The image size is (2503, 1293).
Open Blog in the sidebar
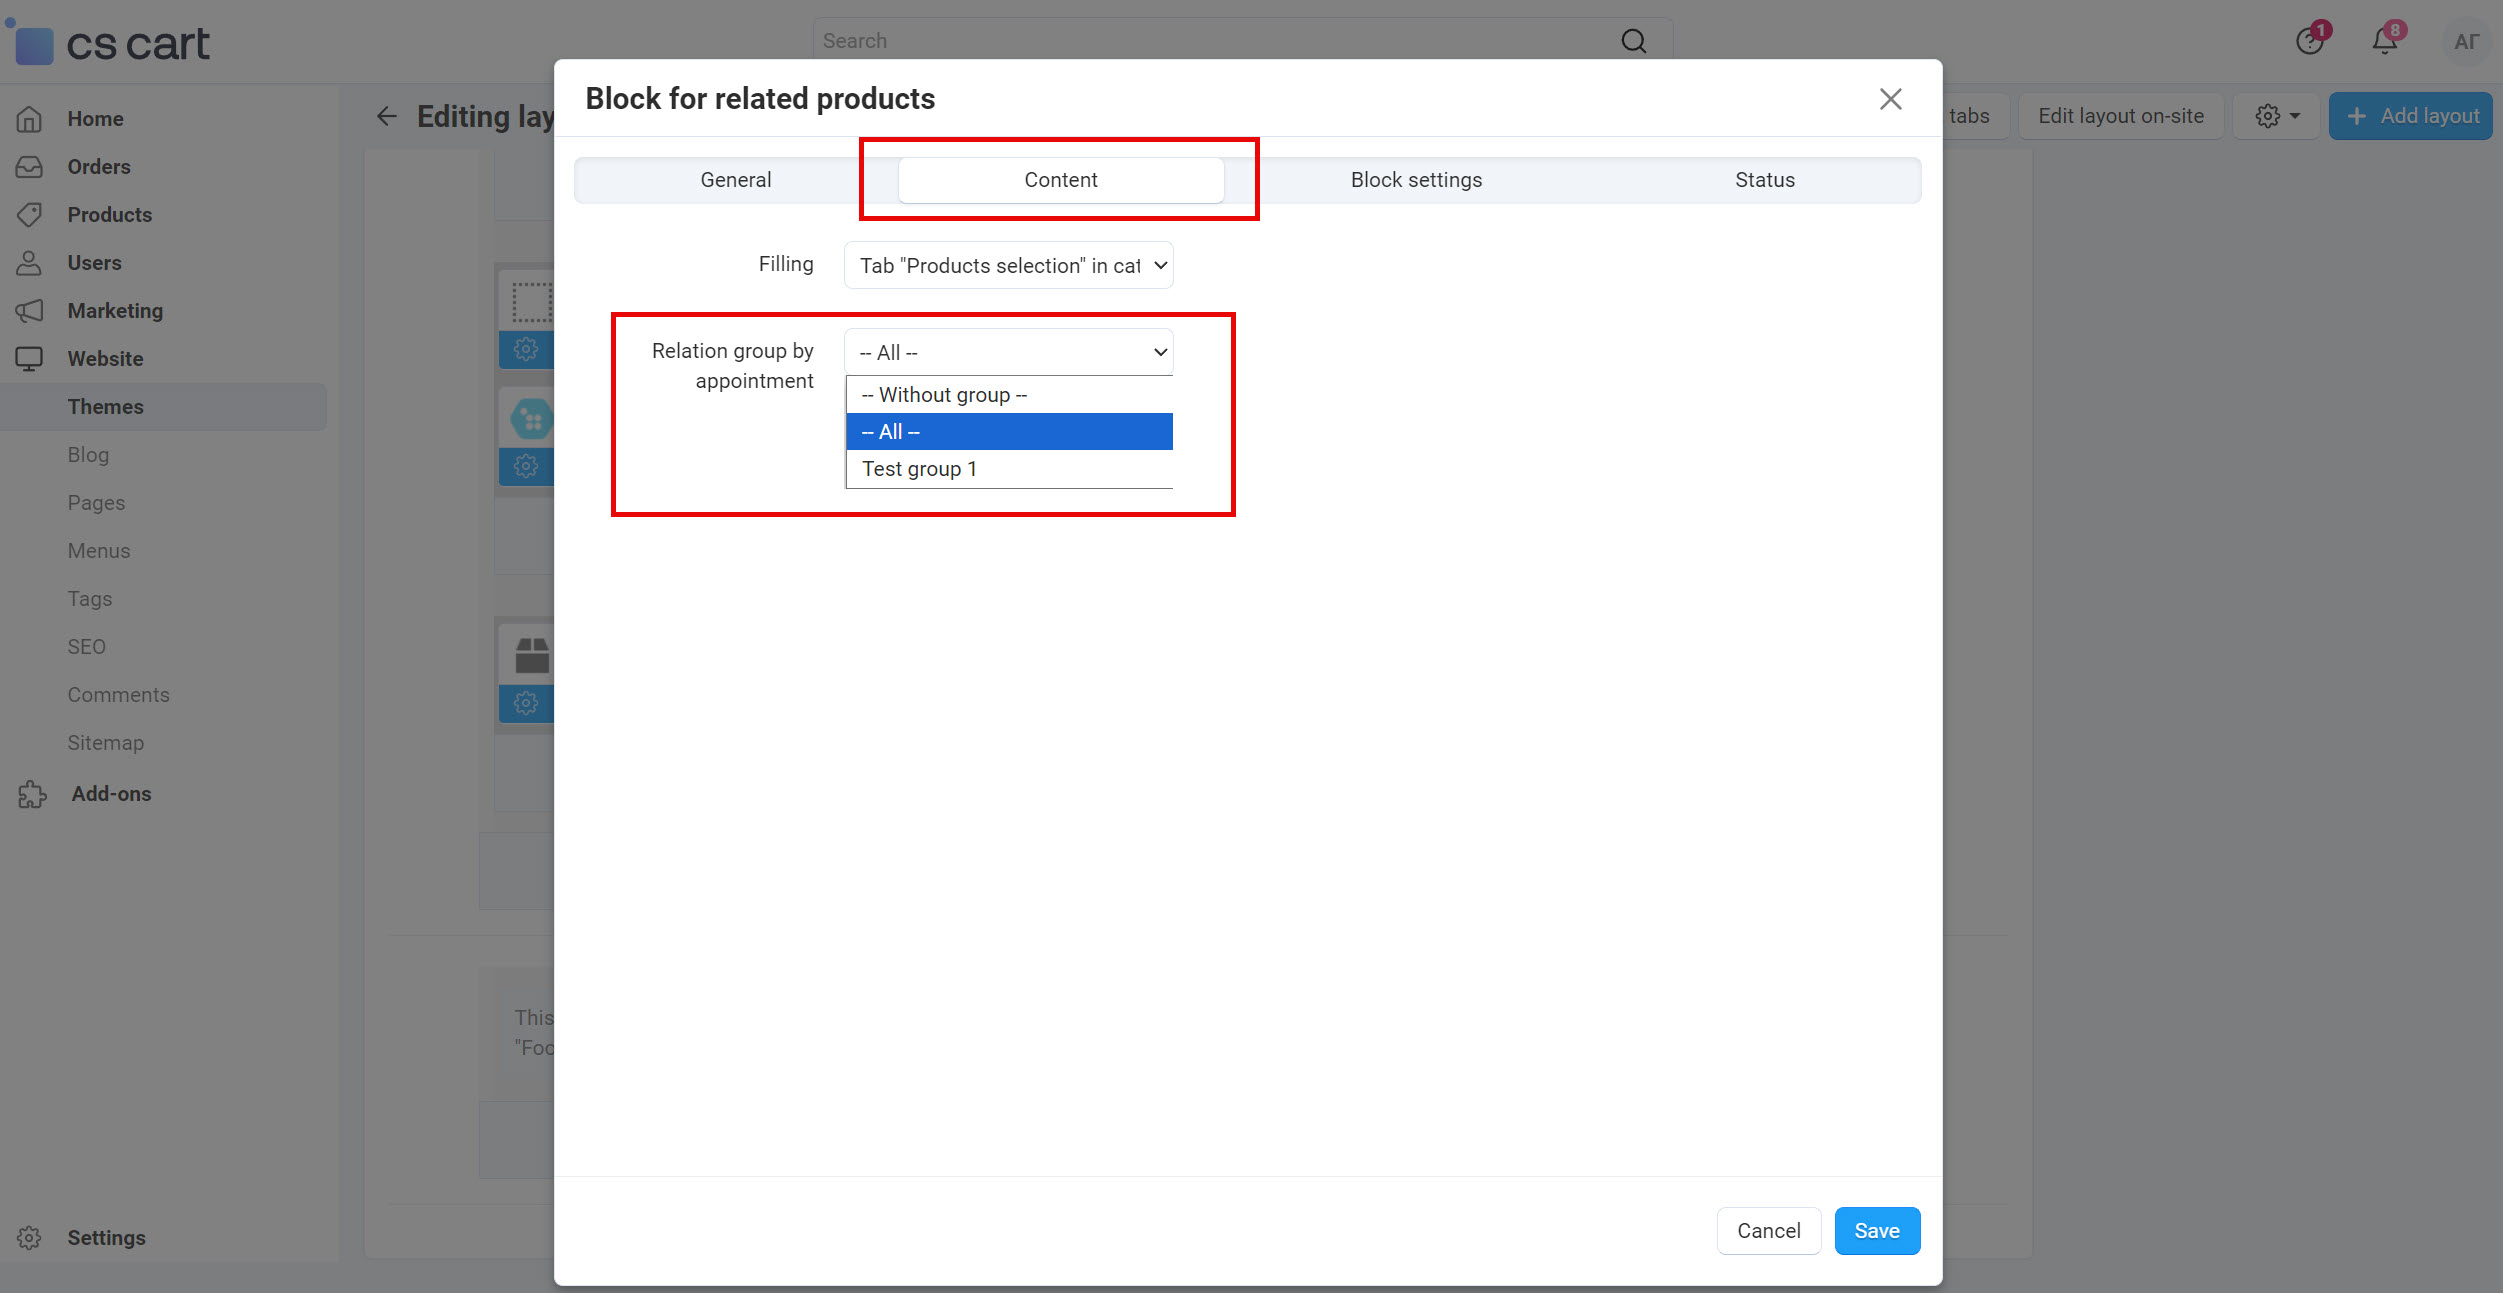click(88, 455)
